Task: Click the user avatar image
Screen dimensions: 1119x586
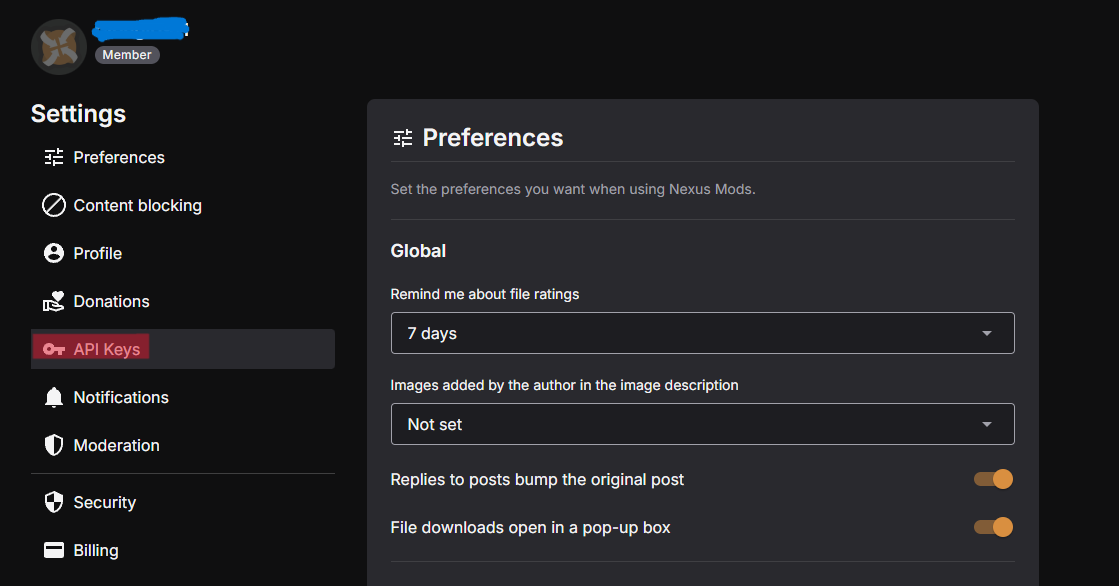Action: (x=58, y=47)
